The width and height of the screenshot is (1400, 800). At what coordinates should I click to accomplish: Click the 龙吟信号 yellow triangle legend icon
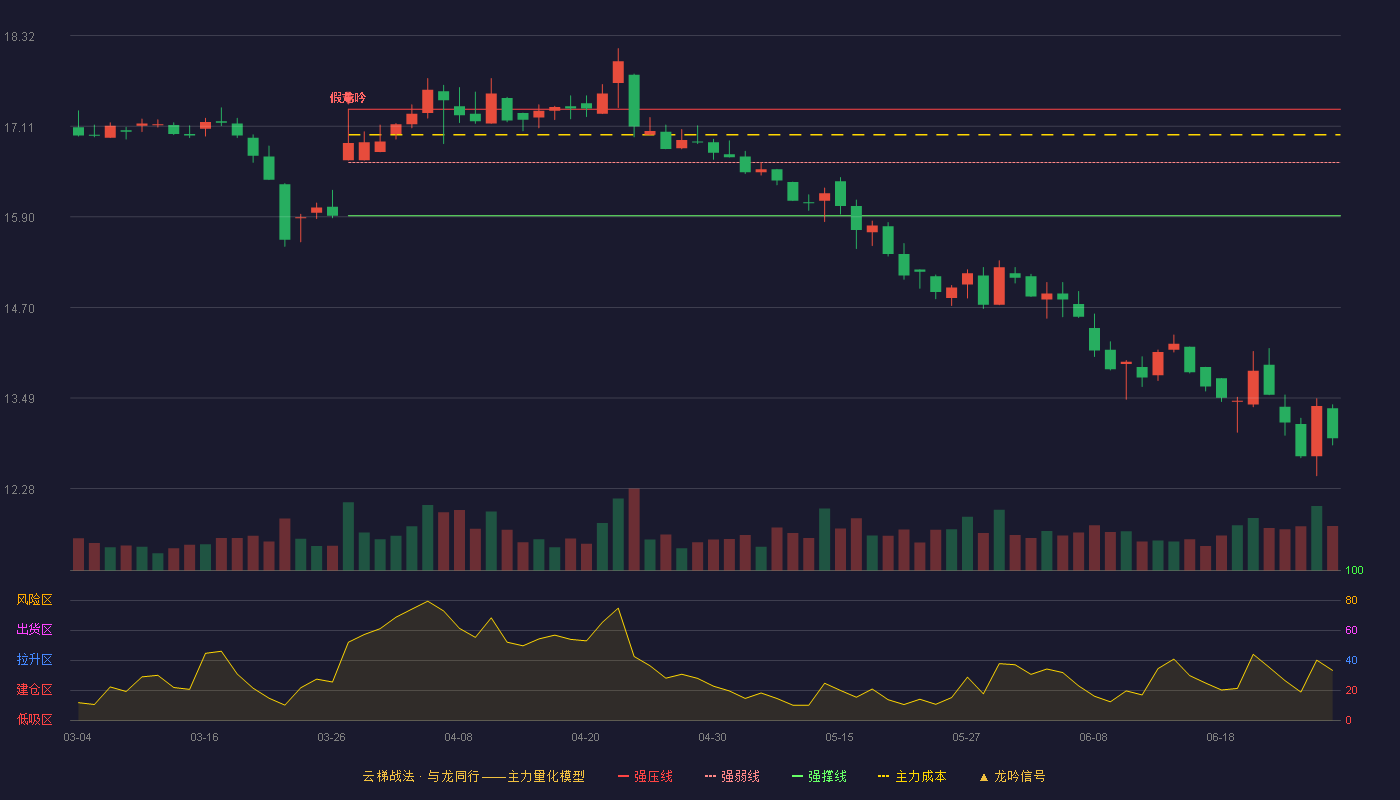[x=984, y=776]
